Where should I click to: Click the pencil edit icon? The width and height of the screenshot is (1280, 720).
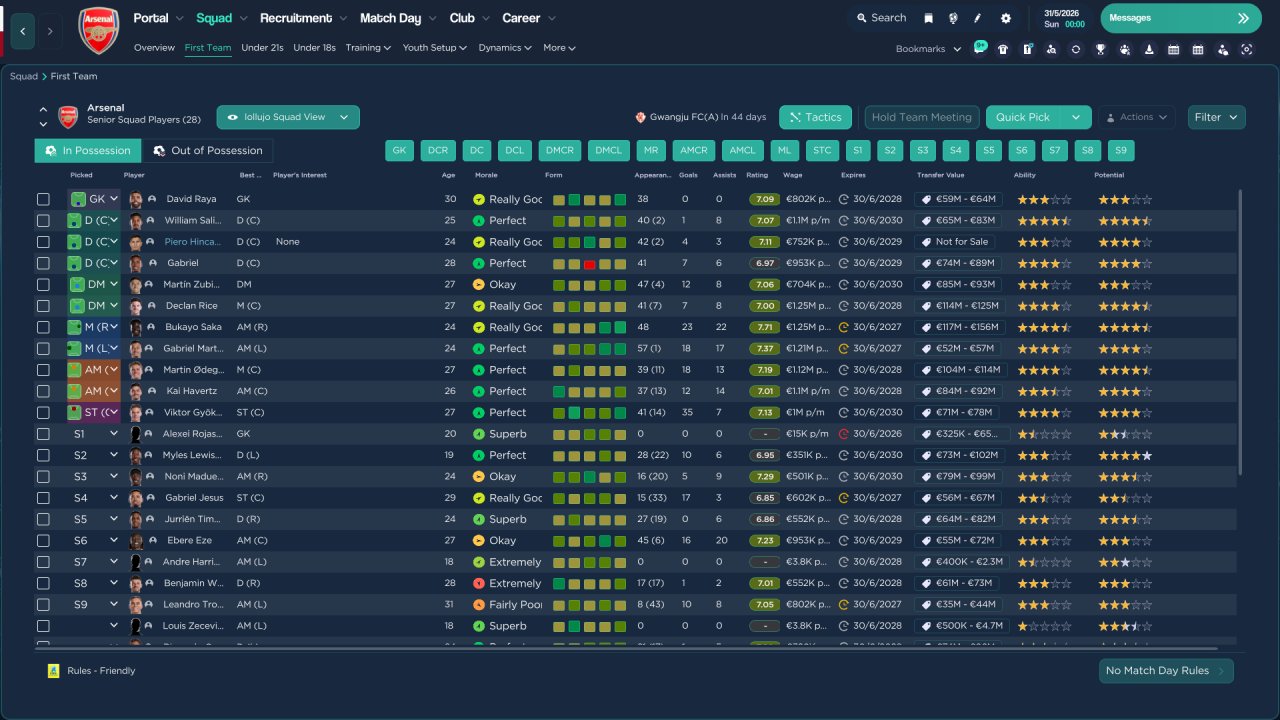(978, 18)
